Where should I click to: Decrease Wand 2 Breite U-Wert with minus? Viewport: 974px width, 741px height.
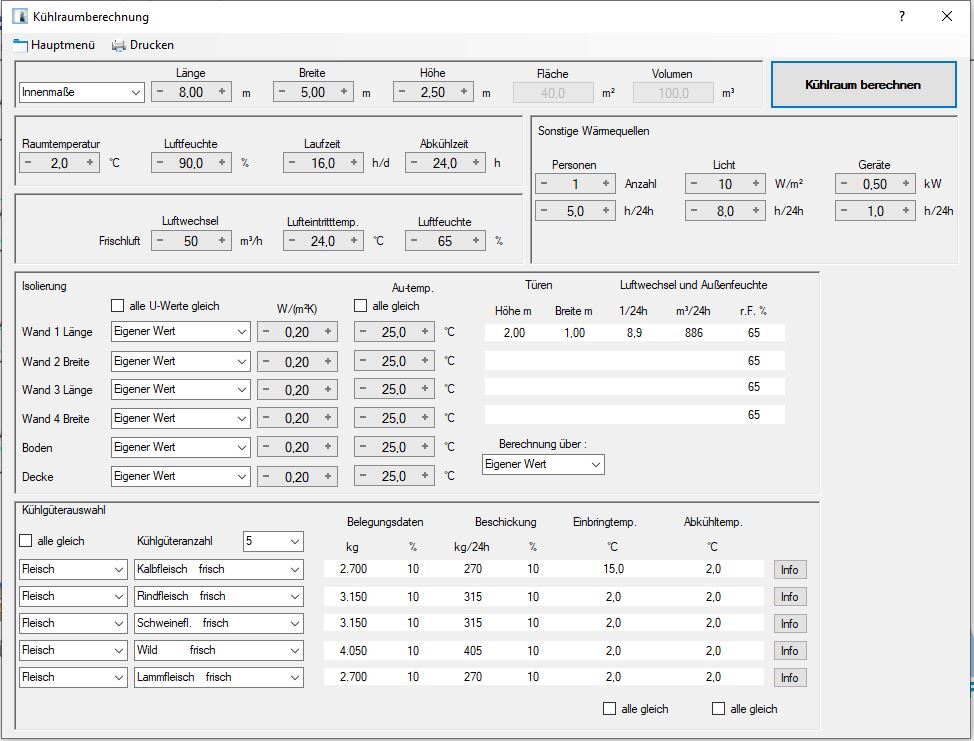[266, 361]
